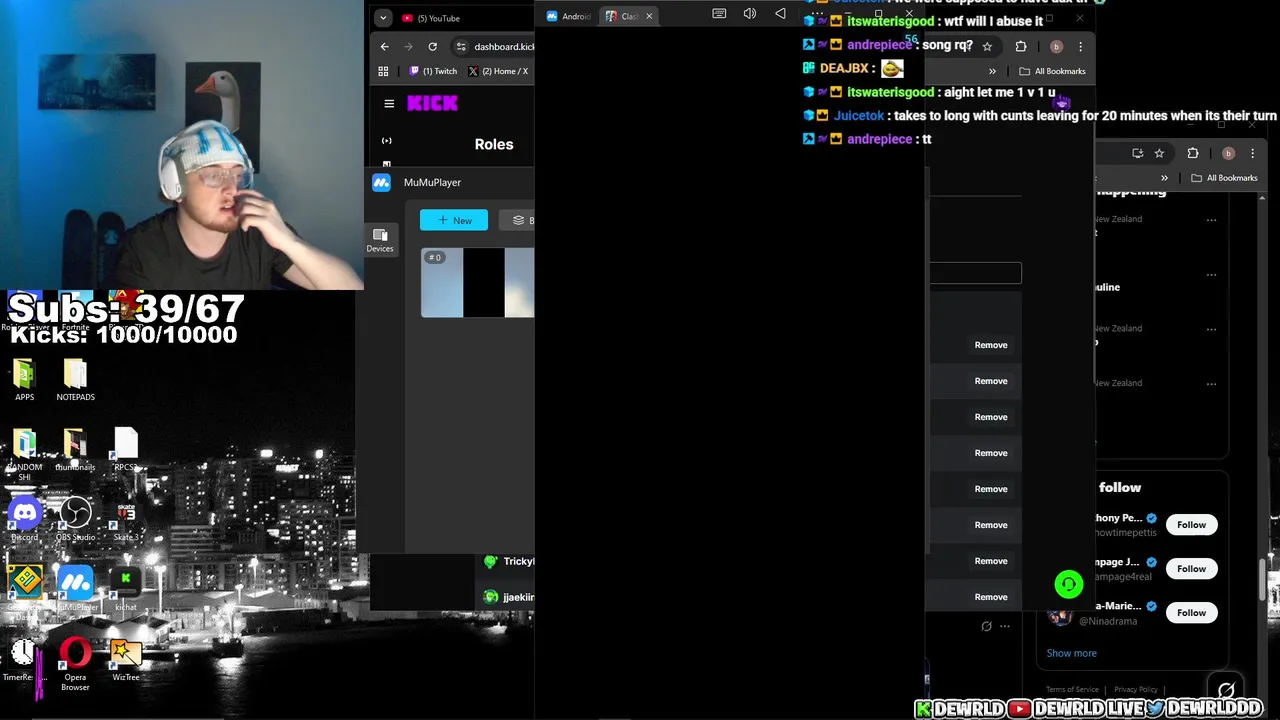Open more options for first New Zealand trend
This screenshot has height=720, width=1280.
click(1211, 220)
